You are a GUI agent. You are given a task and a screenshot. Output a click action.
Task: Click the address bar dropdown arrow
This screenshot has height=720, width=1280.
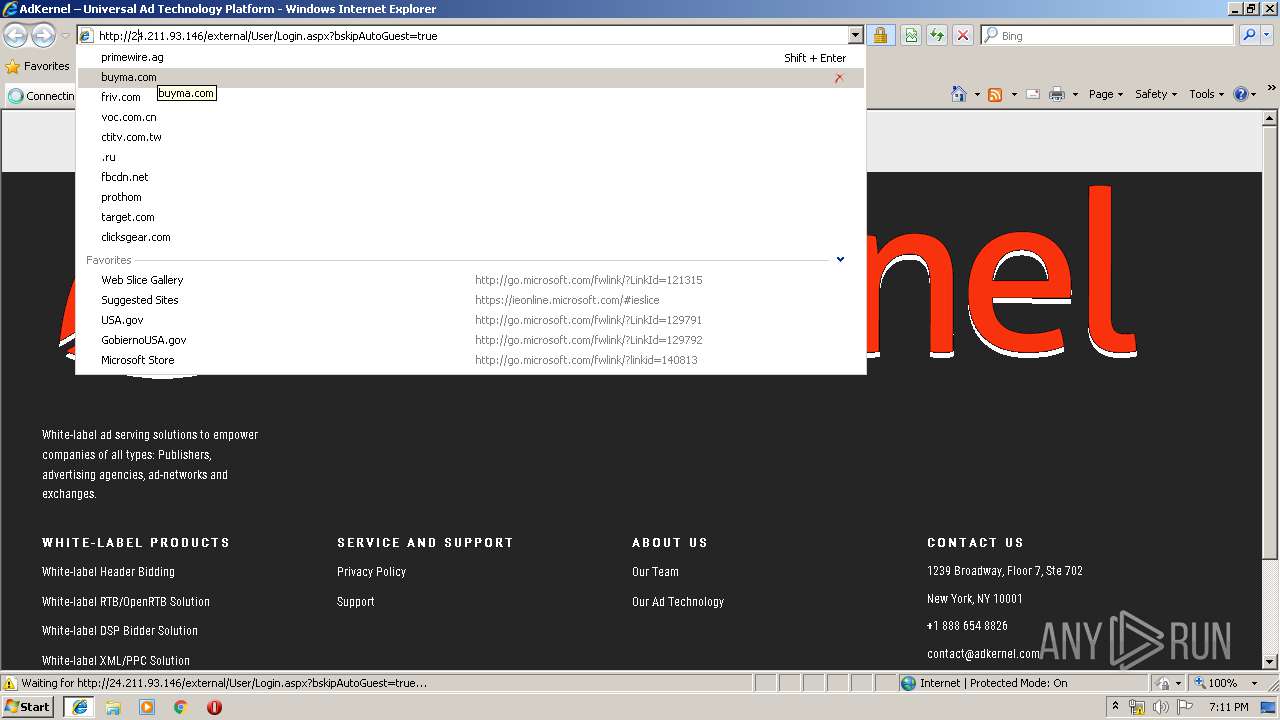click(855, 35)
